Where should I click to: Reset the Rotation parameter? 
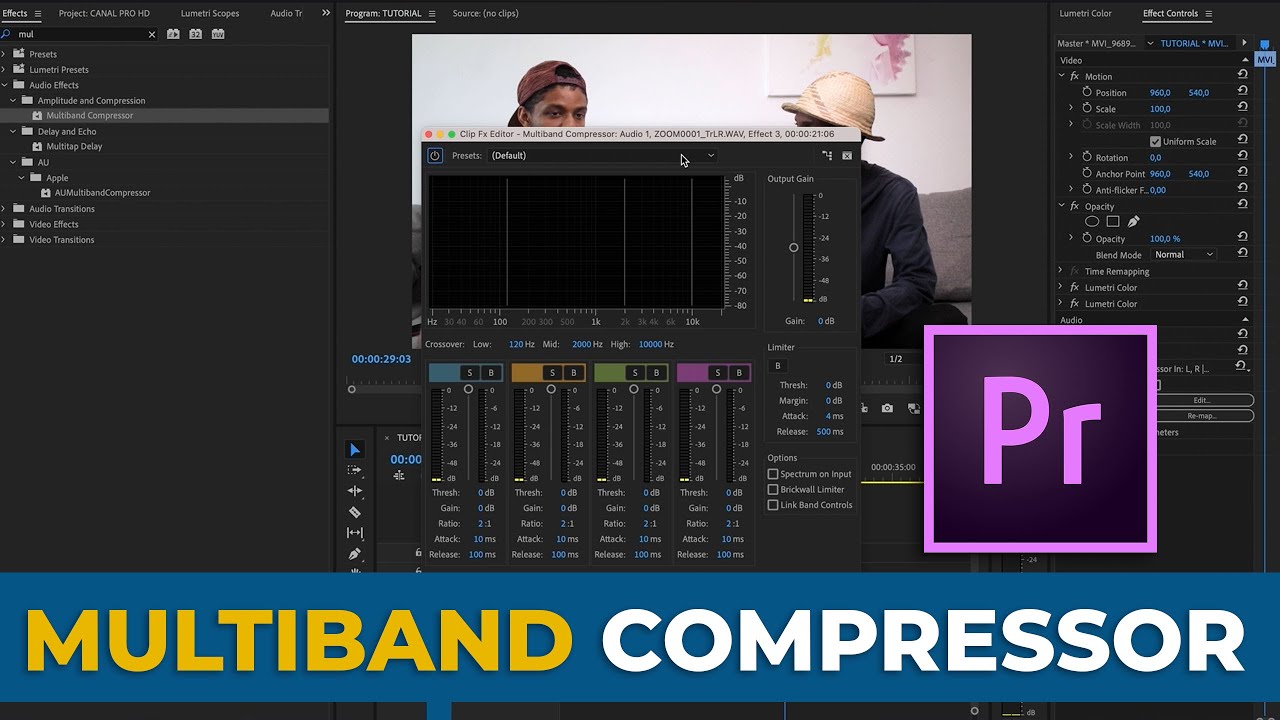1242,157
